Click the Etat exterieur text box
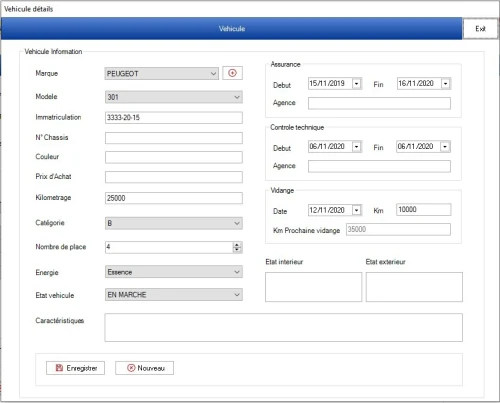The image size is (500, 403). (x=414, y=287)
